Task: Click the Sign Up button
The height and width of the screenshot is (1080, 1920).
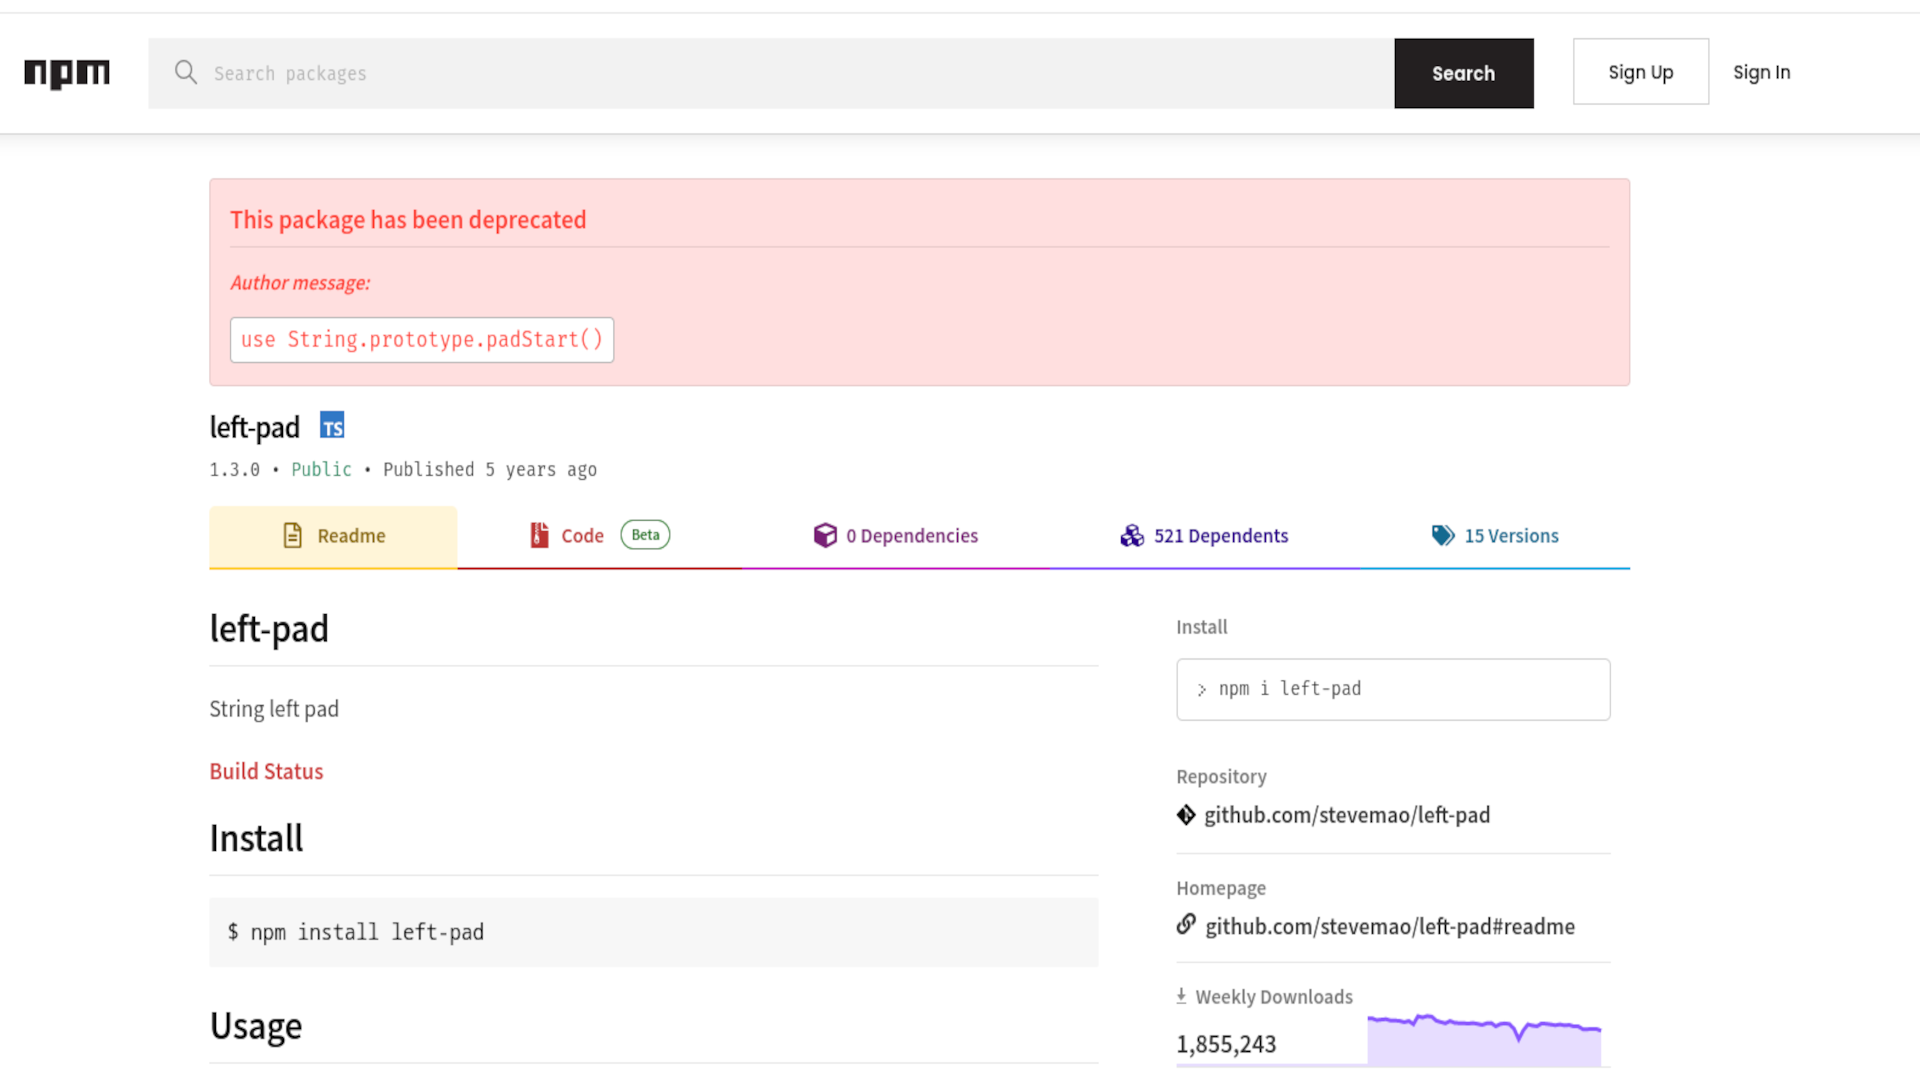Action: pos(1640,72)
